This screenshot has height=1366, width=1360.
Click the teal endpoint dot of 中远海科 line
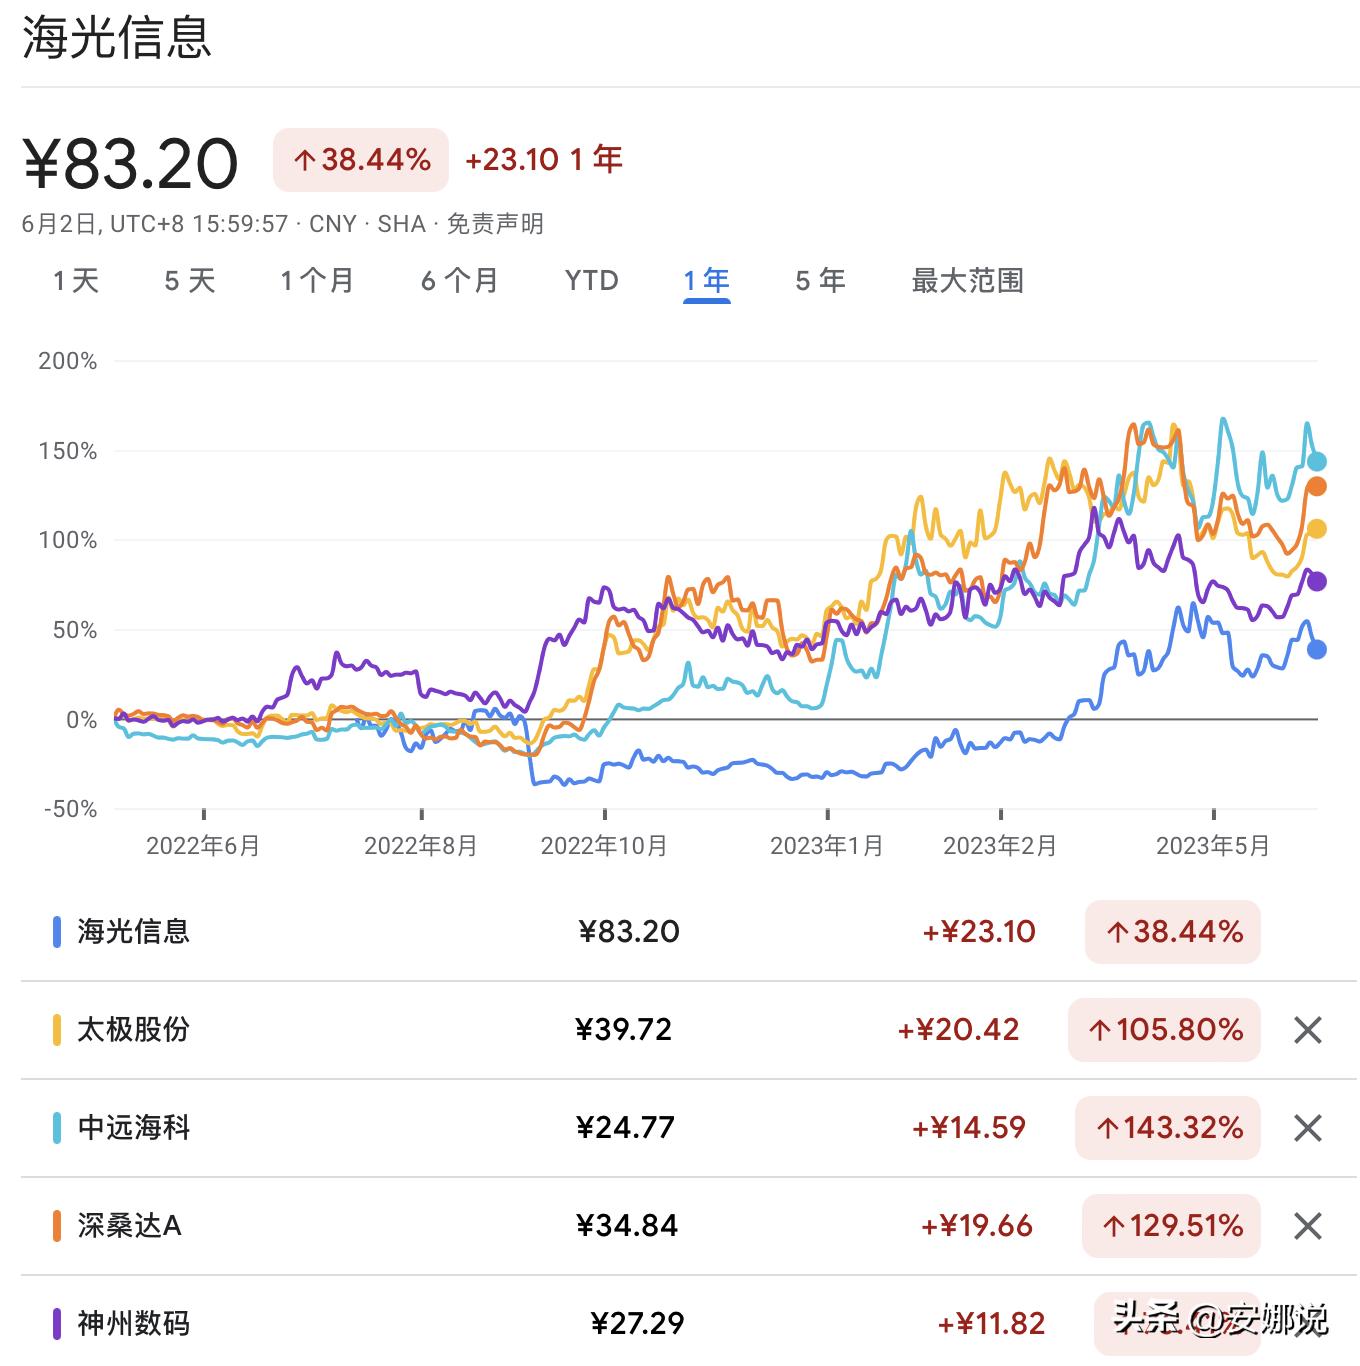point(1316,460)
